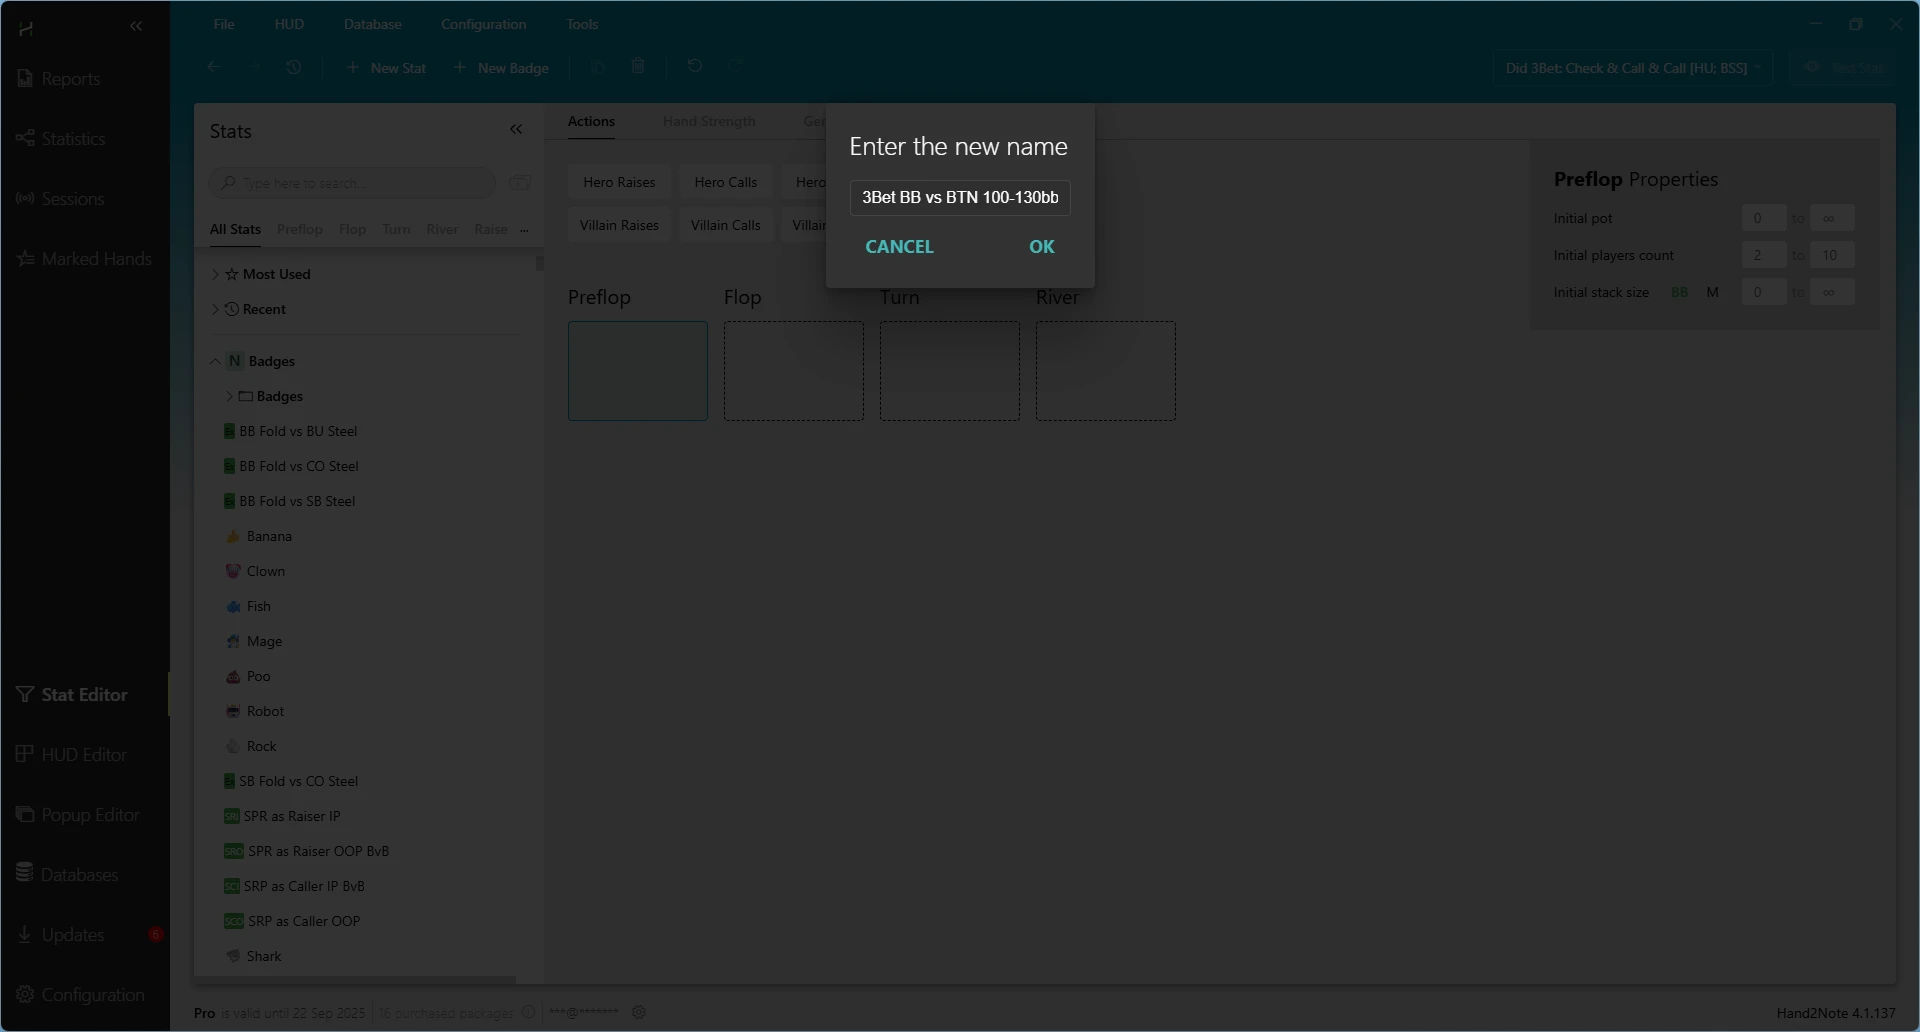Select the Preflop filter tab in Stats
The image size is (1920, 1032).
(299, 229)
